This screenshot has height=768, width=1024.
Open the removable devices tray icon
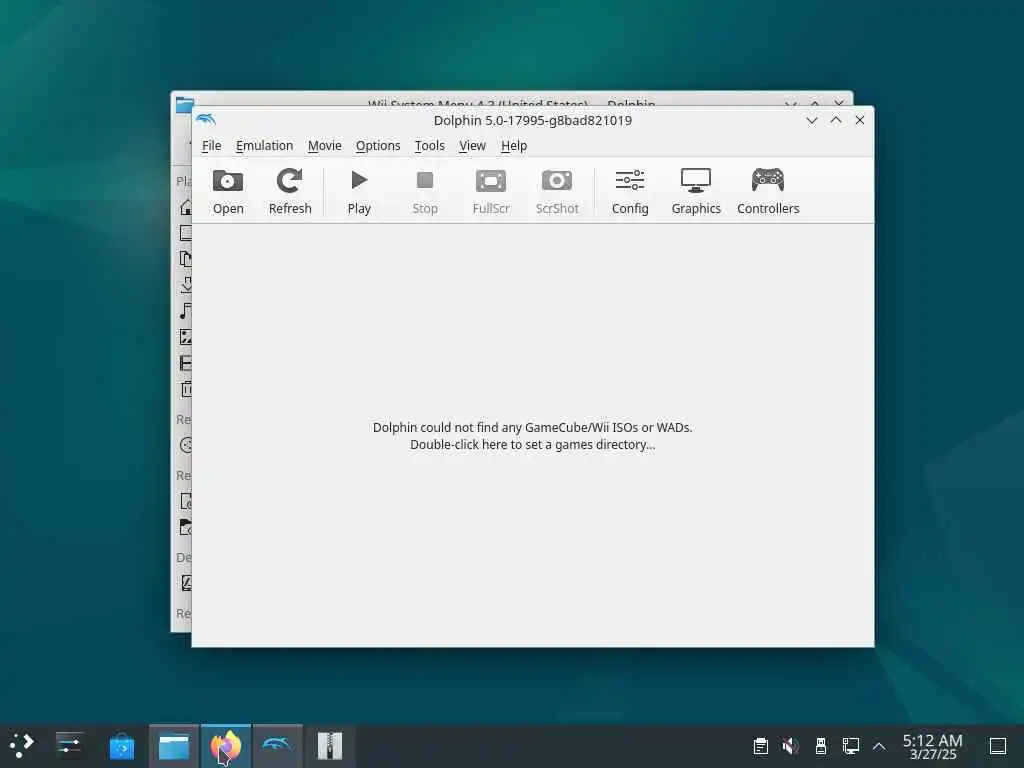[821, 746]
